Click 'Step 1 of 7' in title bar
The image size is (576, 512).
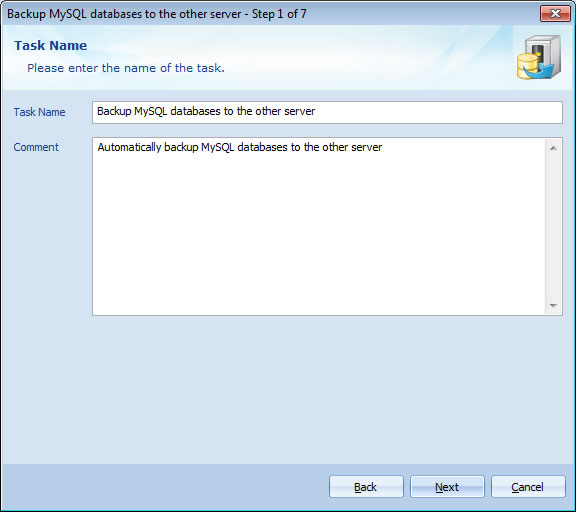[x=279, y=14]
